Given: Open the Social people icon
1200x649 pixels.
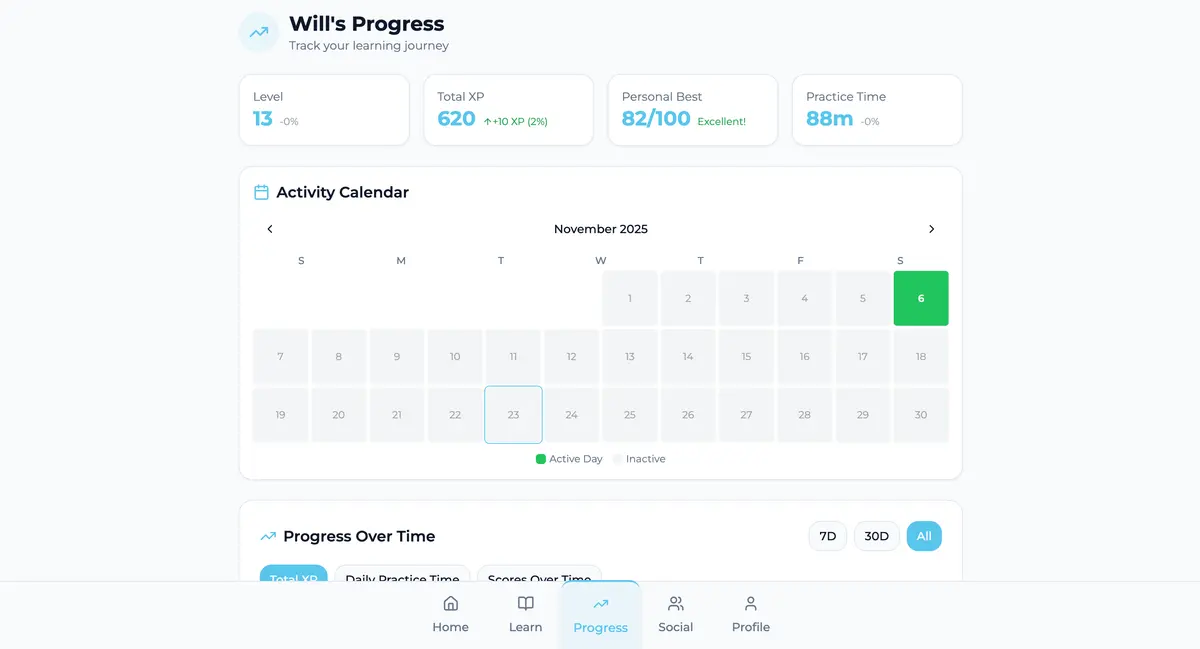Looking at the screenshot, I should tap(676, 604).
